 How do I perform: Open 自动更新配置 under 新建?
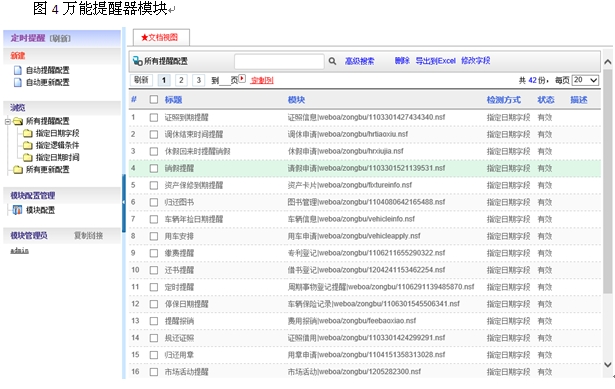[x=47, y=82]
